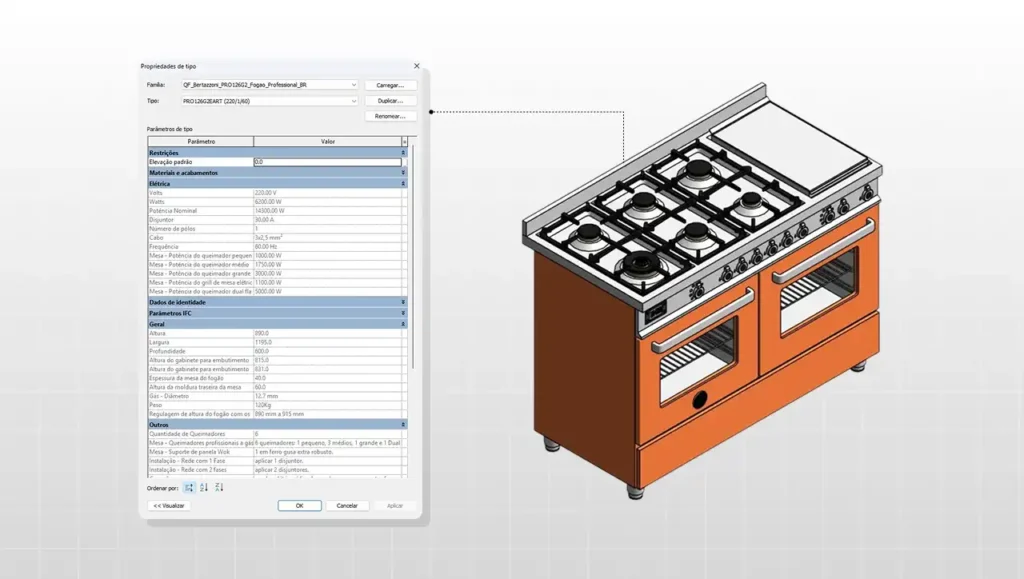The image size is (1024, 579).
Task: Sort parameters ascending with the A-Z icon
Action: [204, 488]
